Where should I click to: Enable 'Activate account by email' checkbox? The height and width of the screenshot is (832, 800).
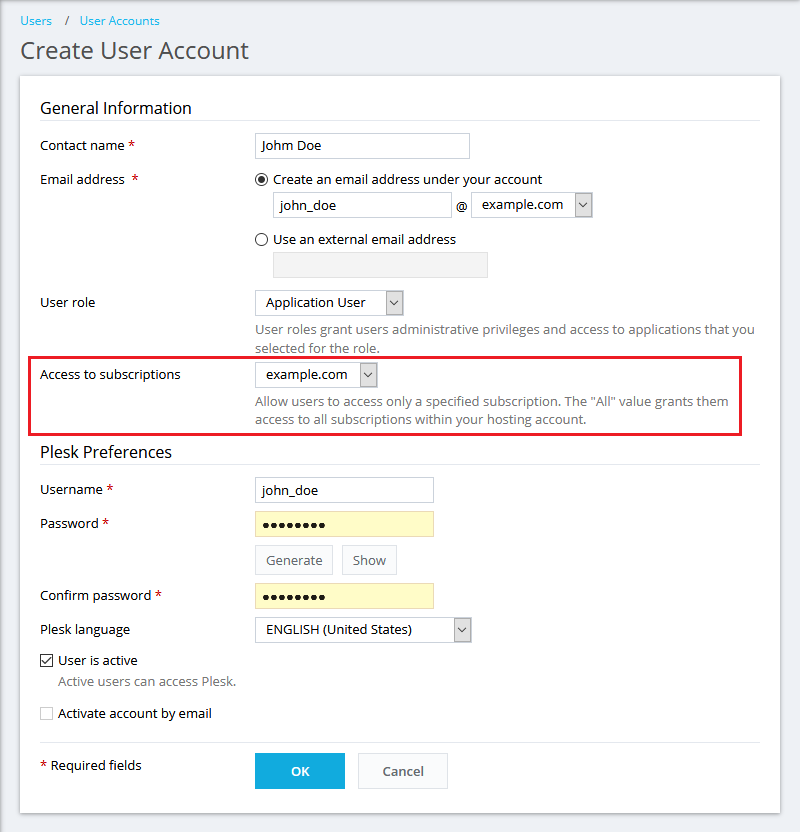(46, 714)
